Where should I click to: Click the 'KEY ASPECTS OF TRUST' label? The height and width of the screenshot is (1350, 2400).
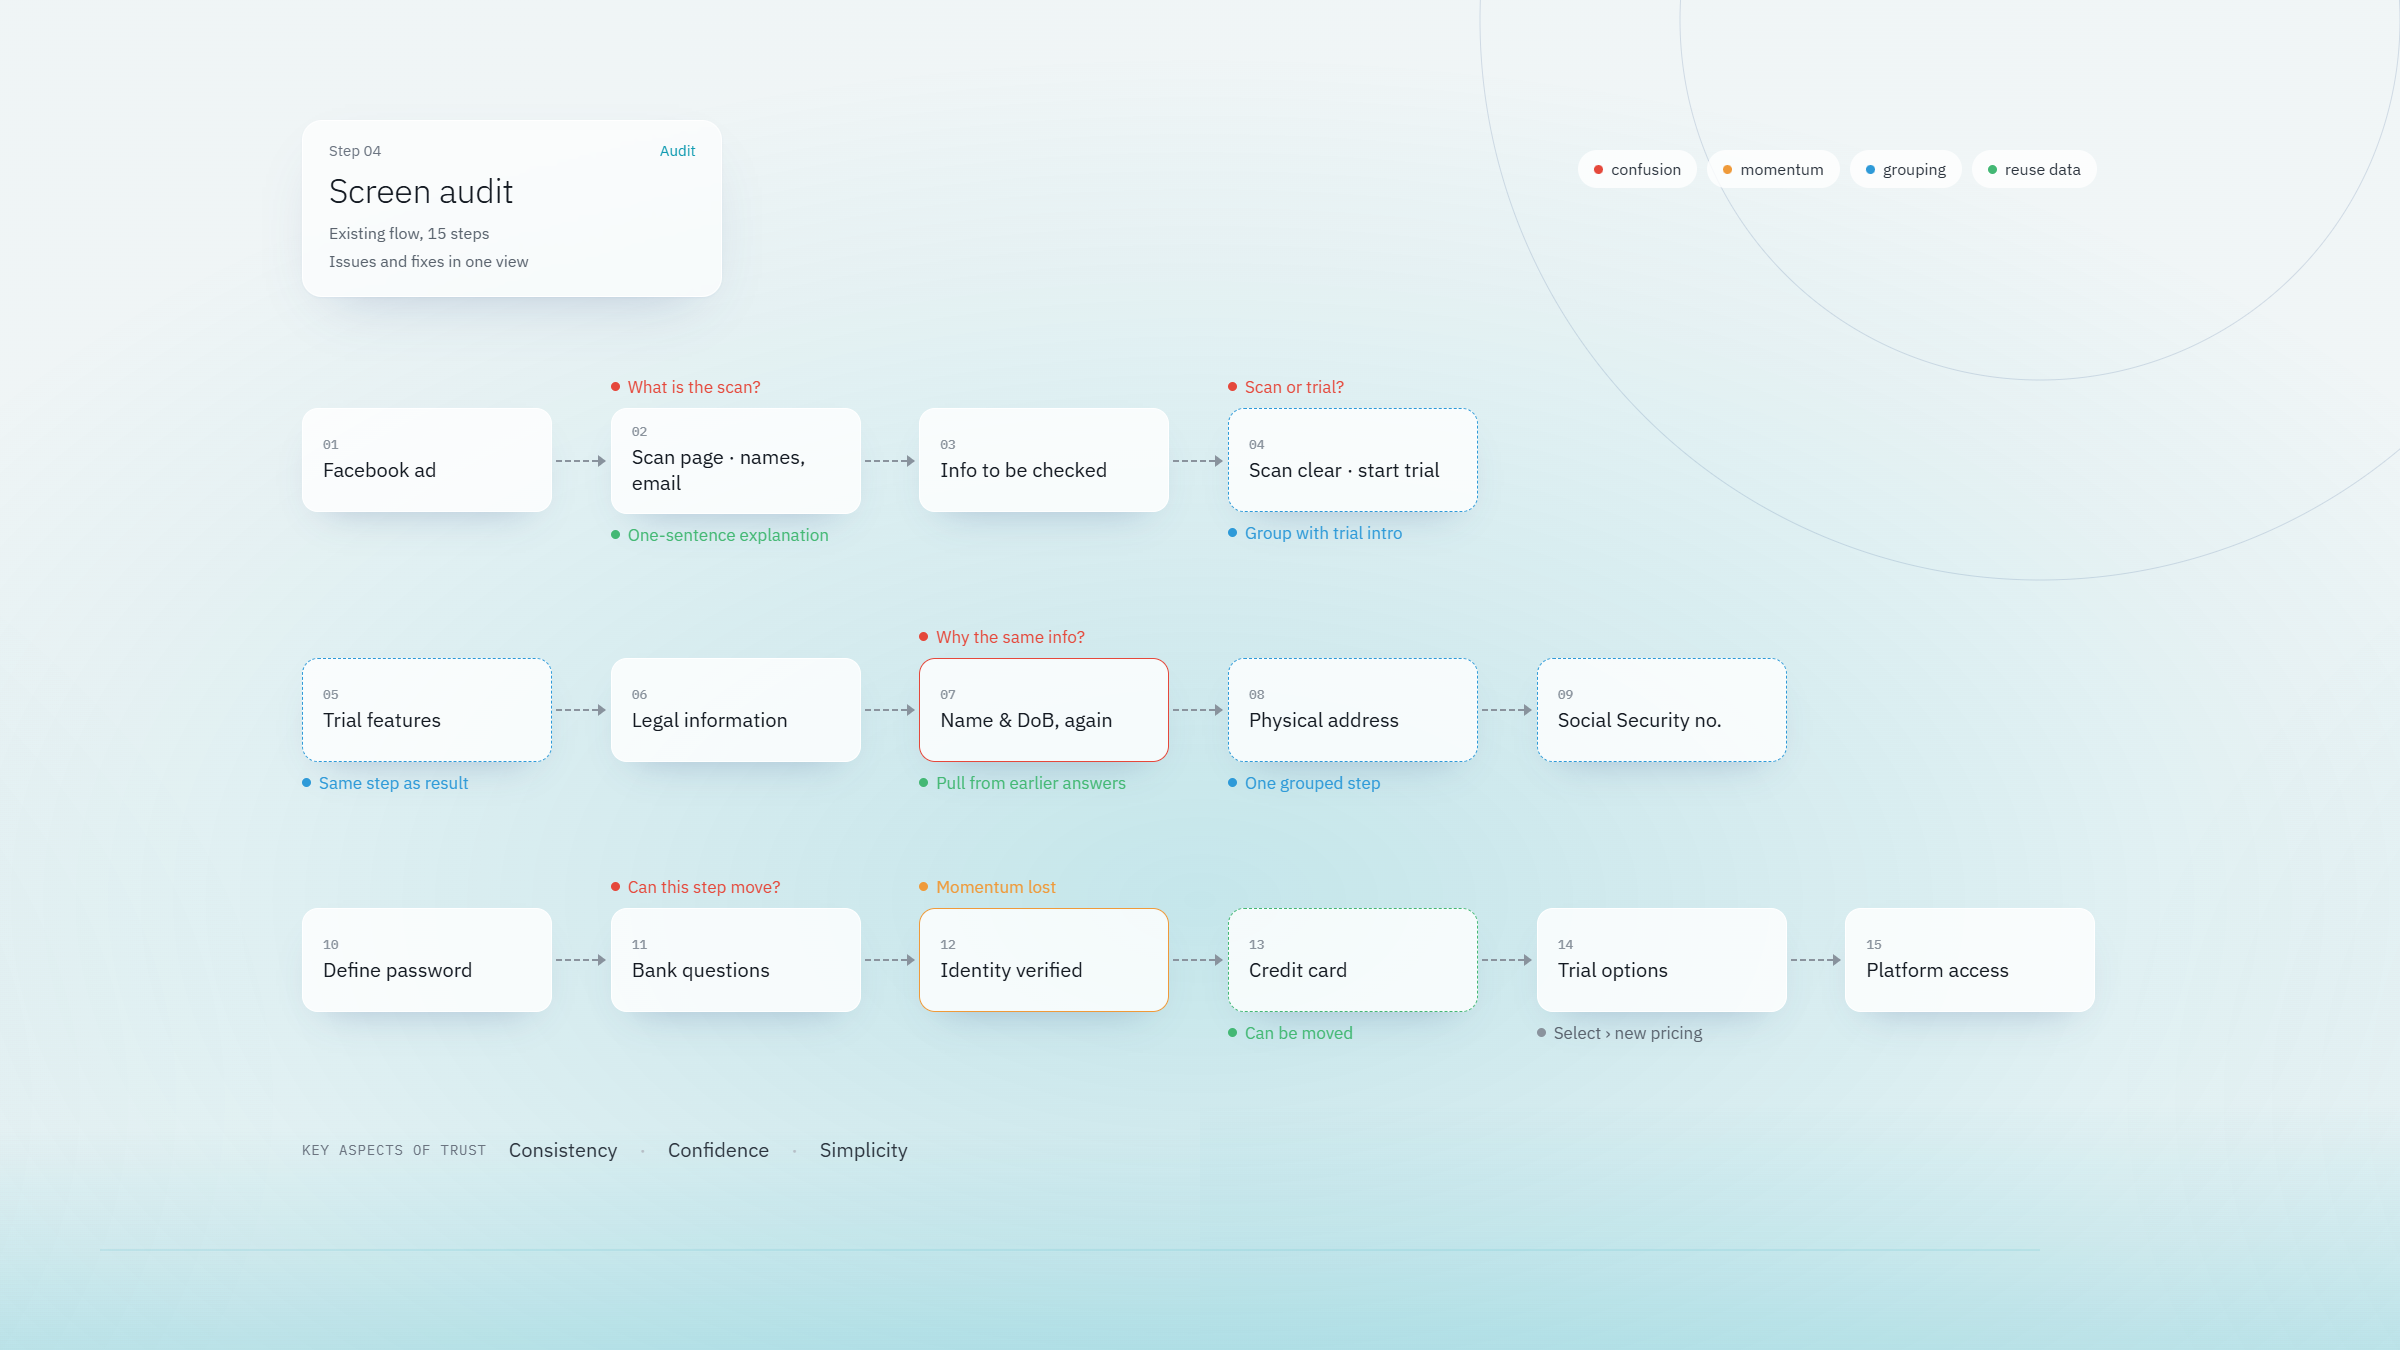tap(394, 1150)
